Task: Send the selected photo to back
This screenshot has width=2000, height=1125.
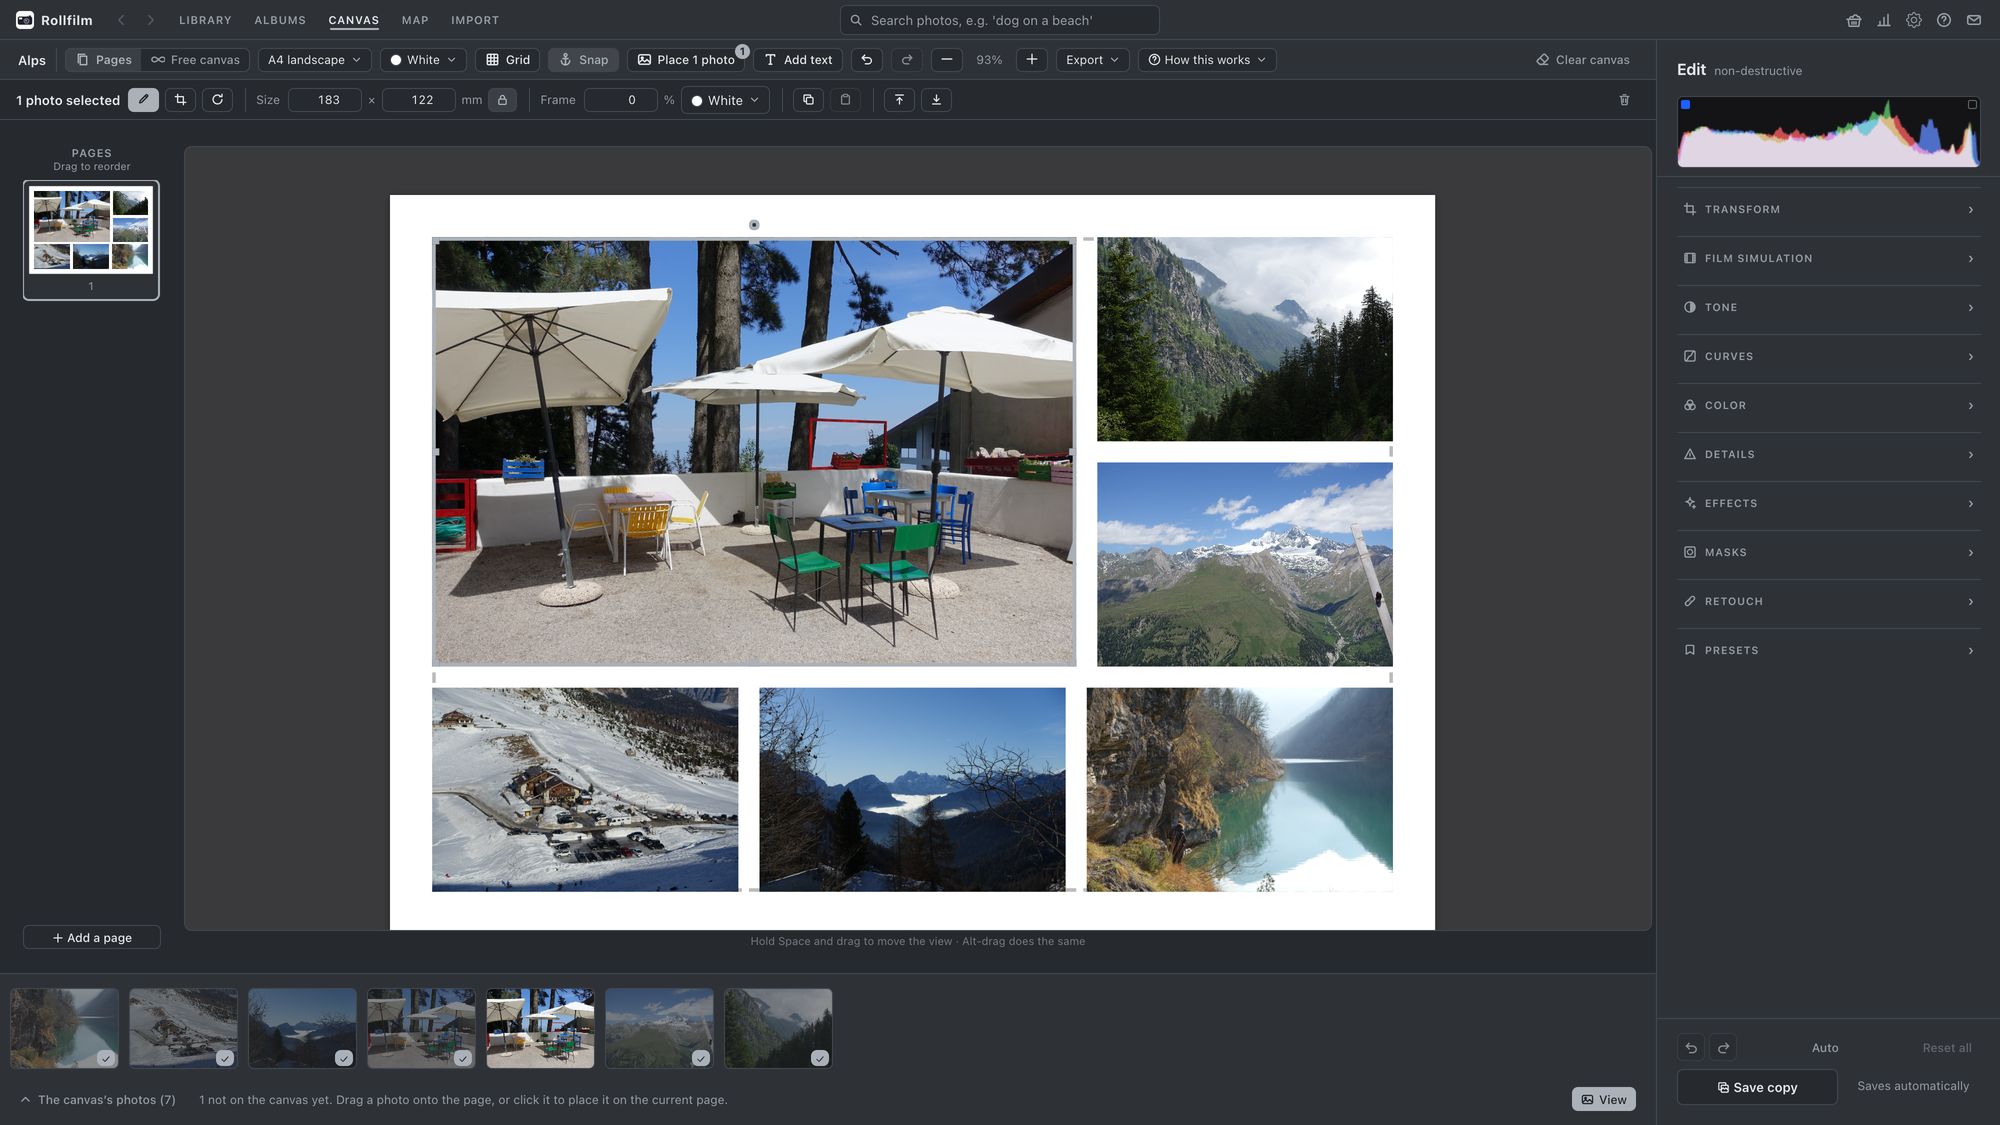Action: [936, 100]
